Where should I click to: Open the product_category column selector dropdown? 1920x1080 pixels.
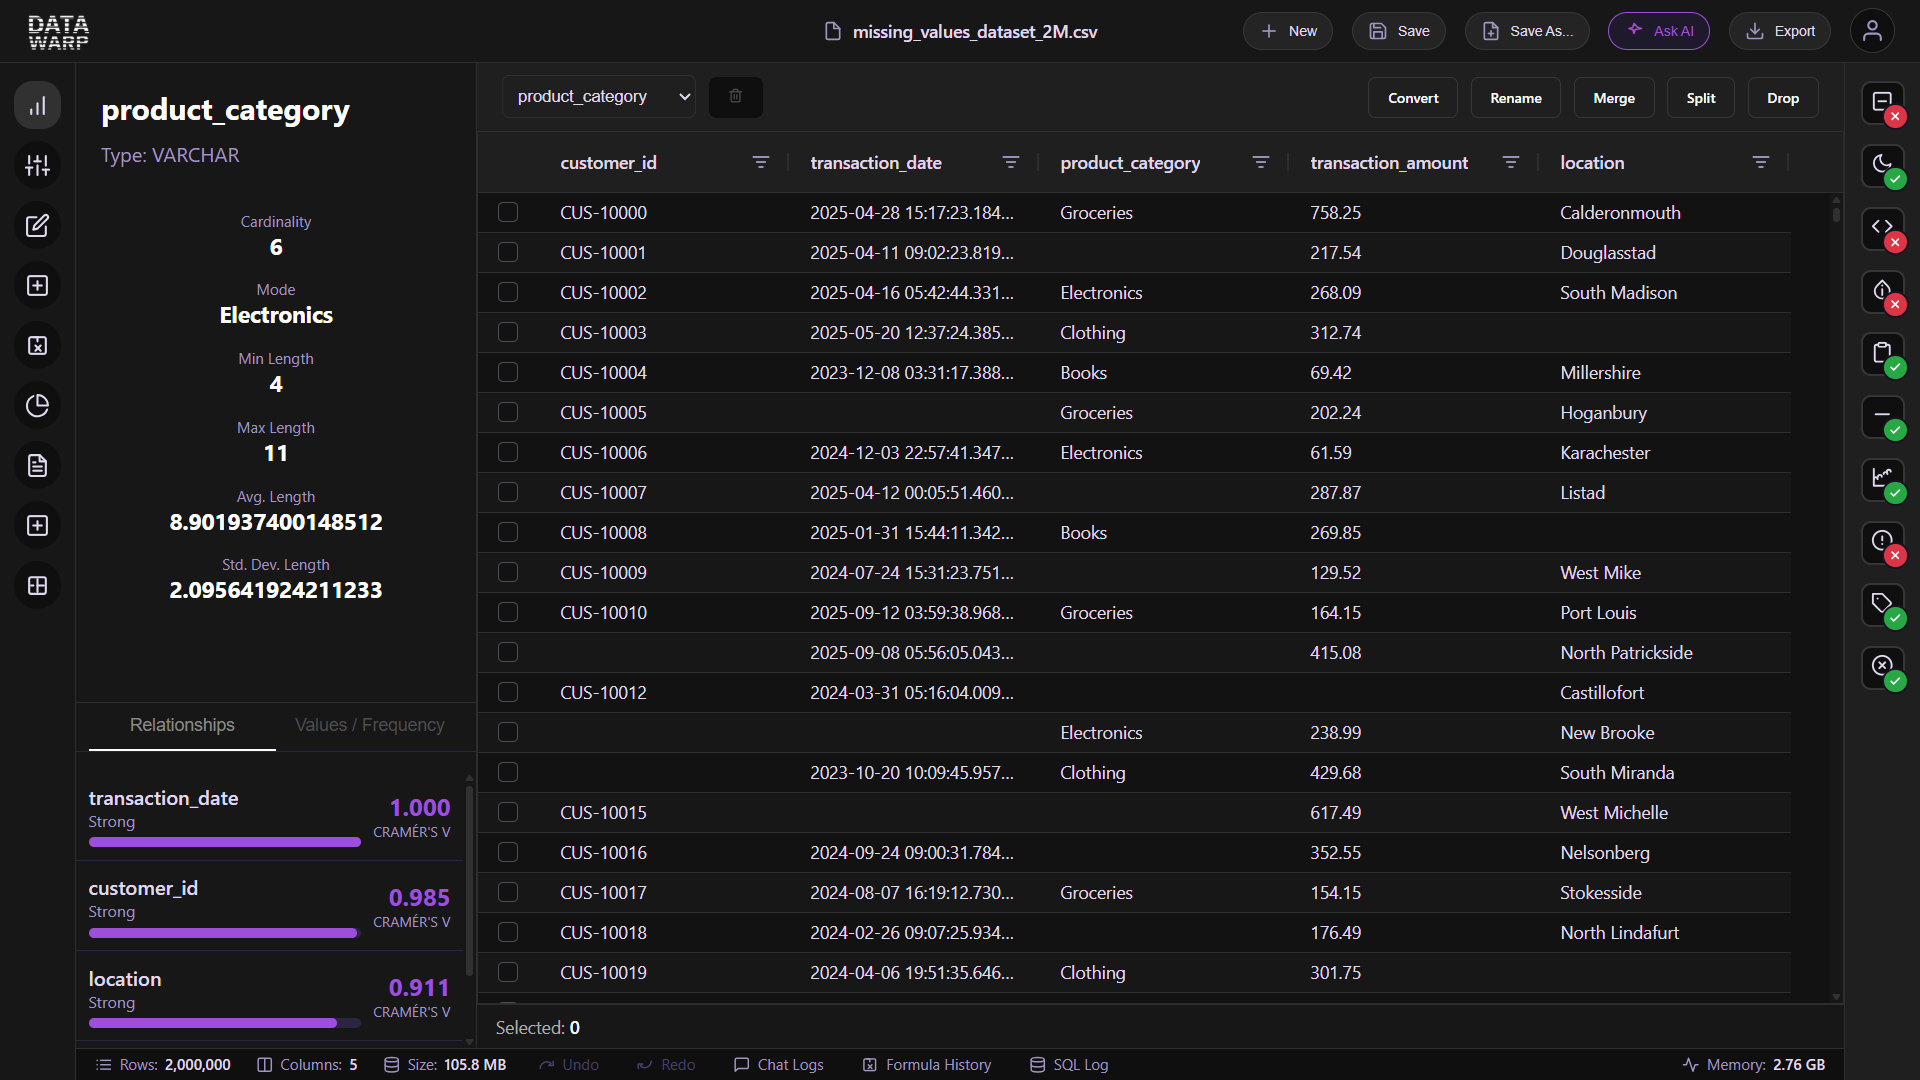tap(598, 96)
